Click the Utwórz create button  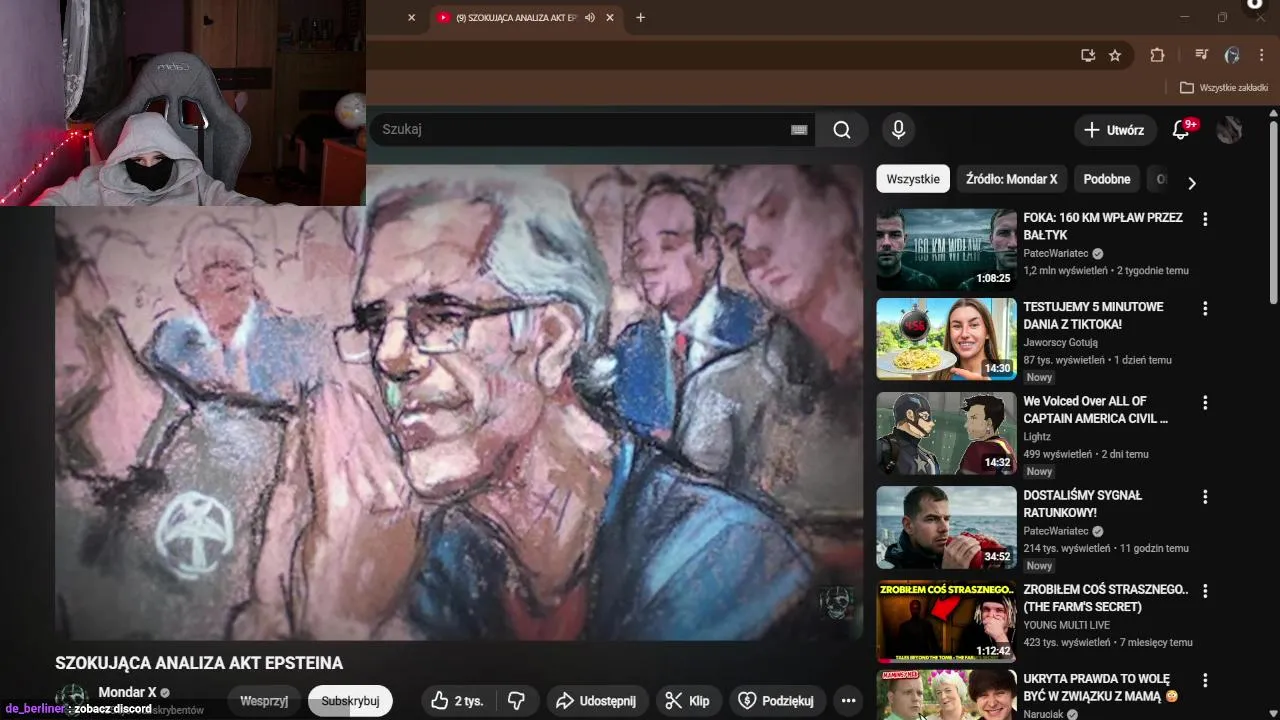[x=1115, y=130]
